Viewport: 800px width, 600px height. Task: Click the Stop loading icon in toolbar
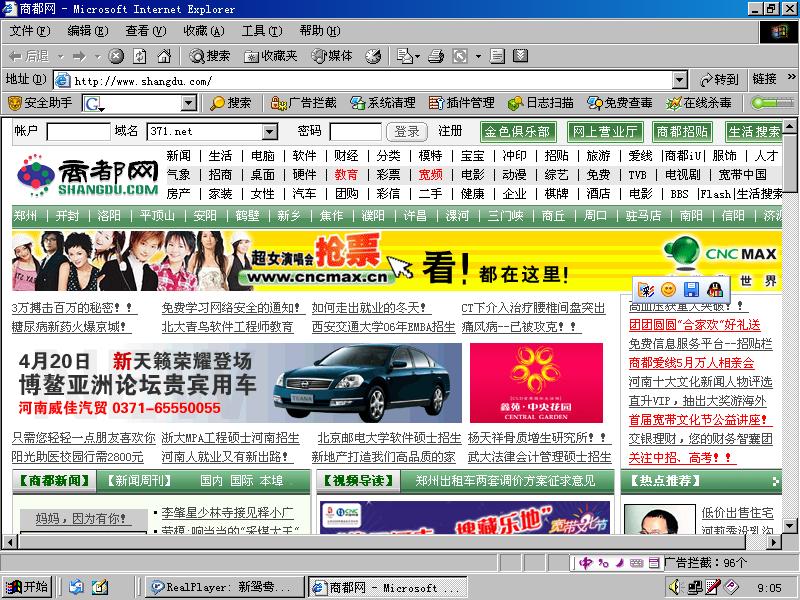[117, 56]
